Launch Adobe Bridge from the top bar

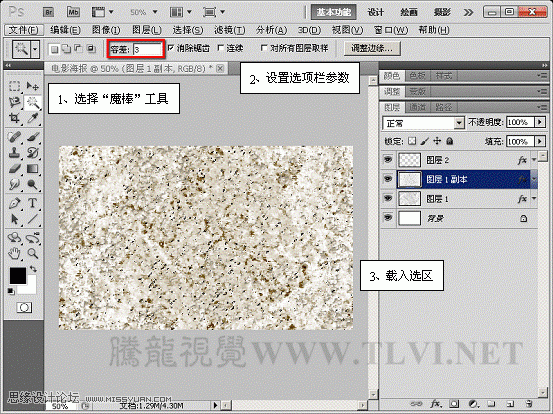click(x=48, y=12)
